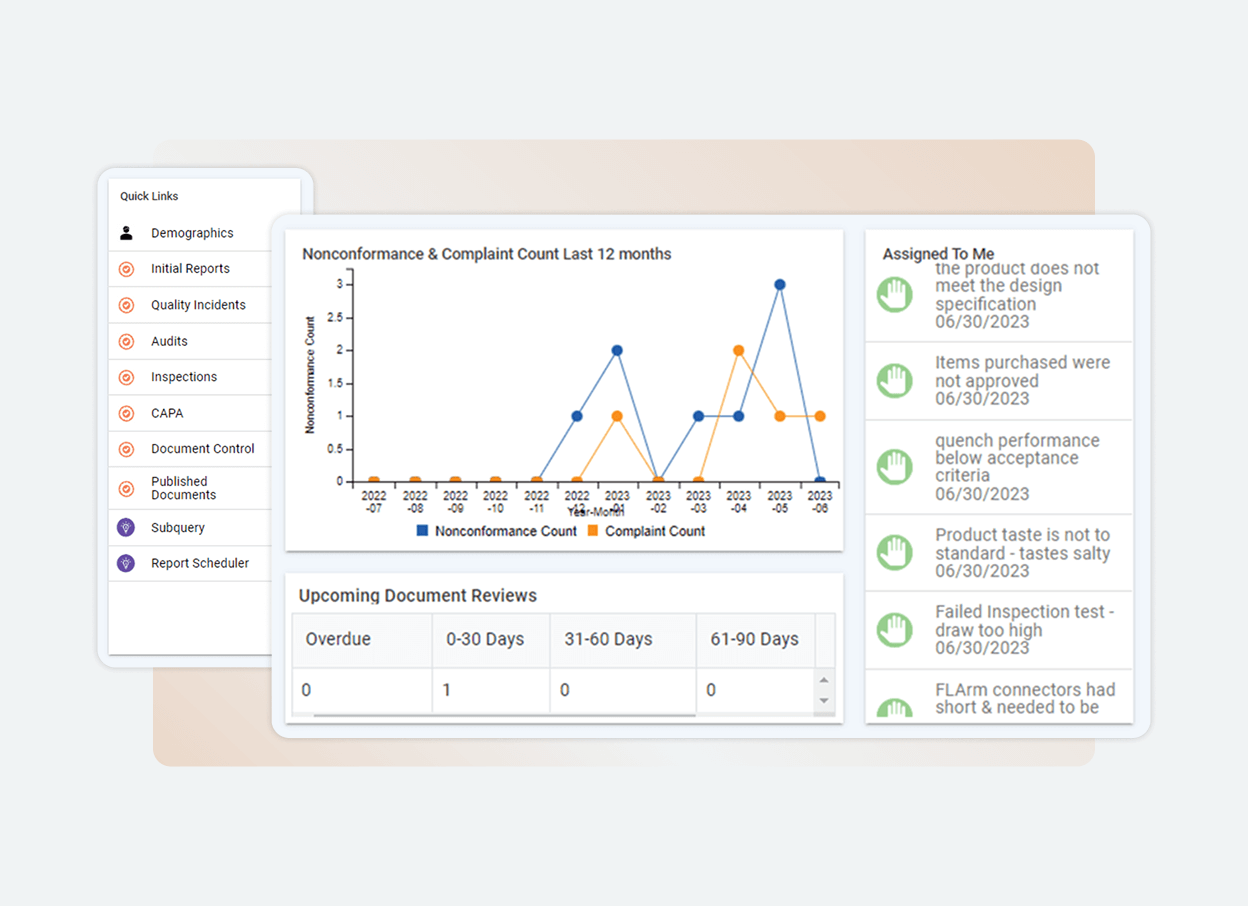The image size is (1248, 906).
Task: Click the Demographics person icon
Action: [x=125, y=232]
